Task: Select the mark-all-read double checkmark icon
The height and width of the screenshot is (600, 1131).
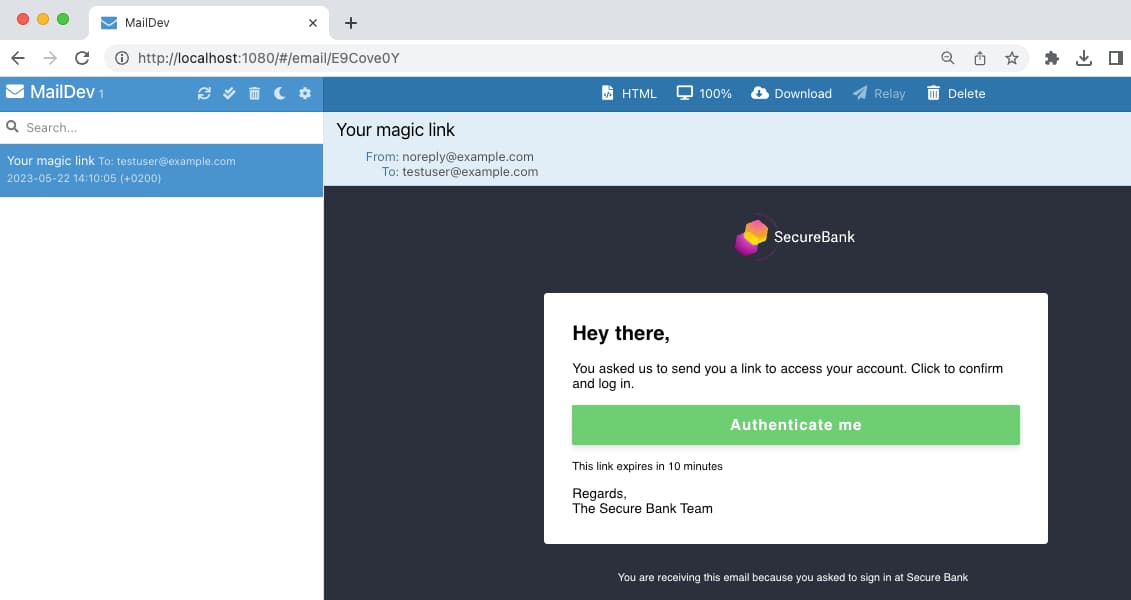Action: (229, 92)
